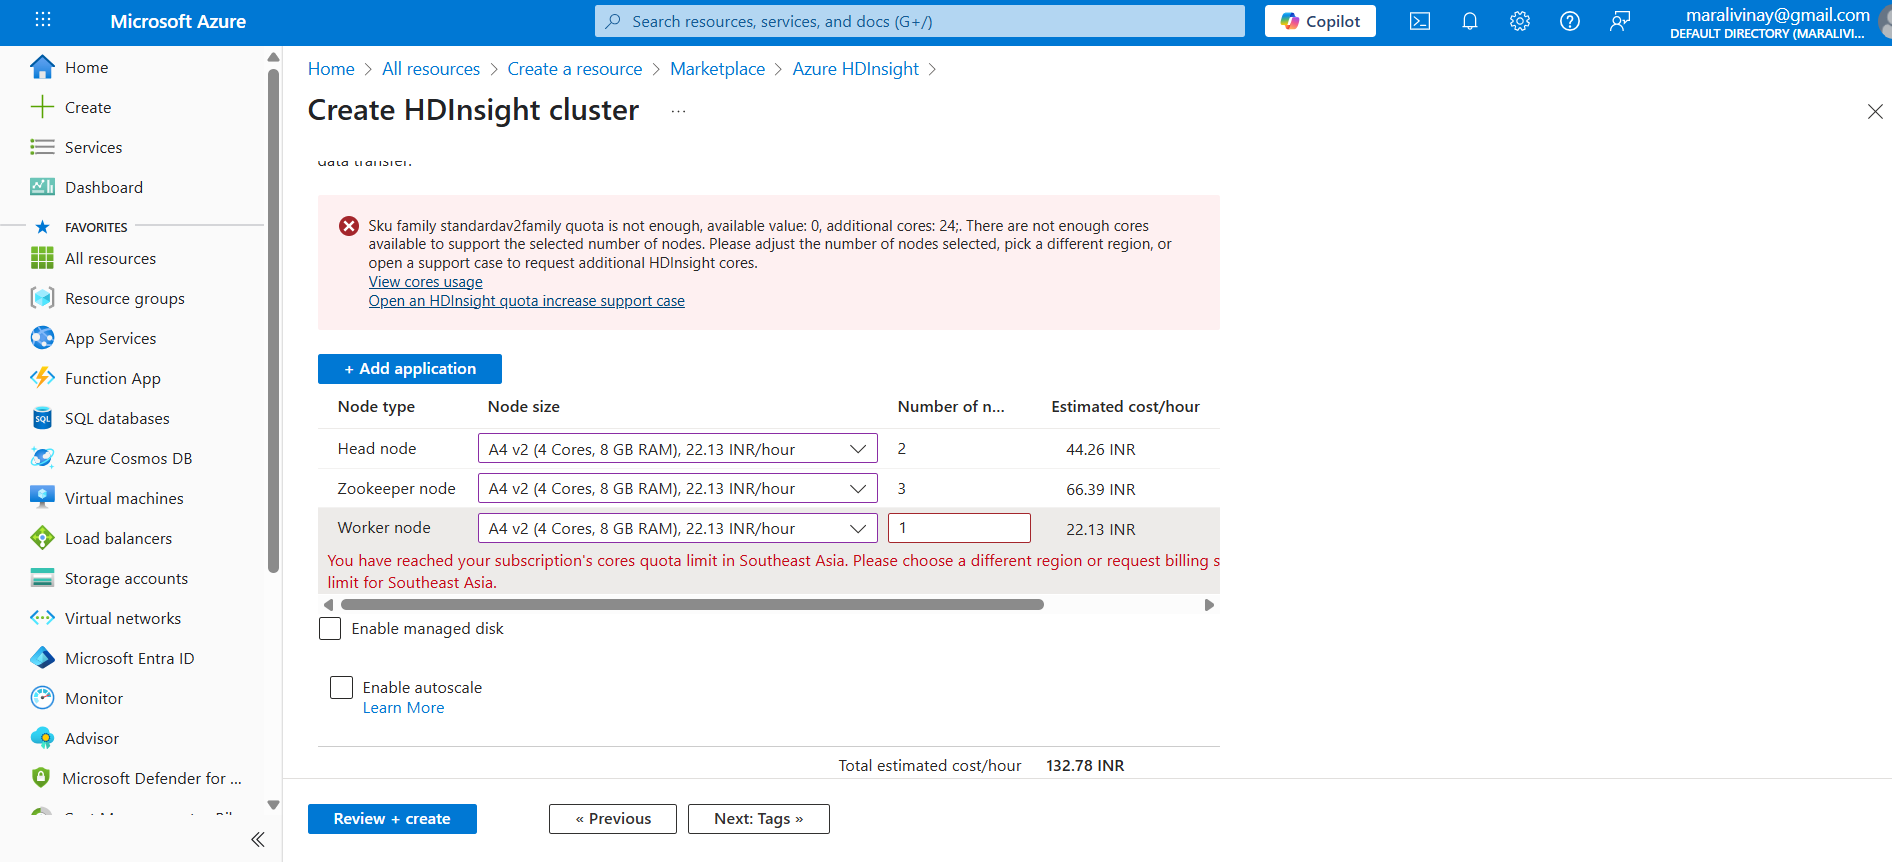Open the Load balancers icon

[x=42, y=538]
